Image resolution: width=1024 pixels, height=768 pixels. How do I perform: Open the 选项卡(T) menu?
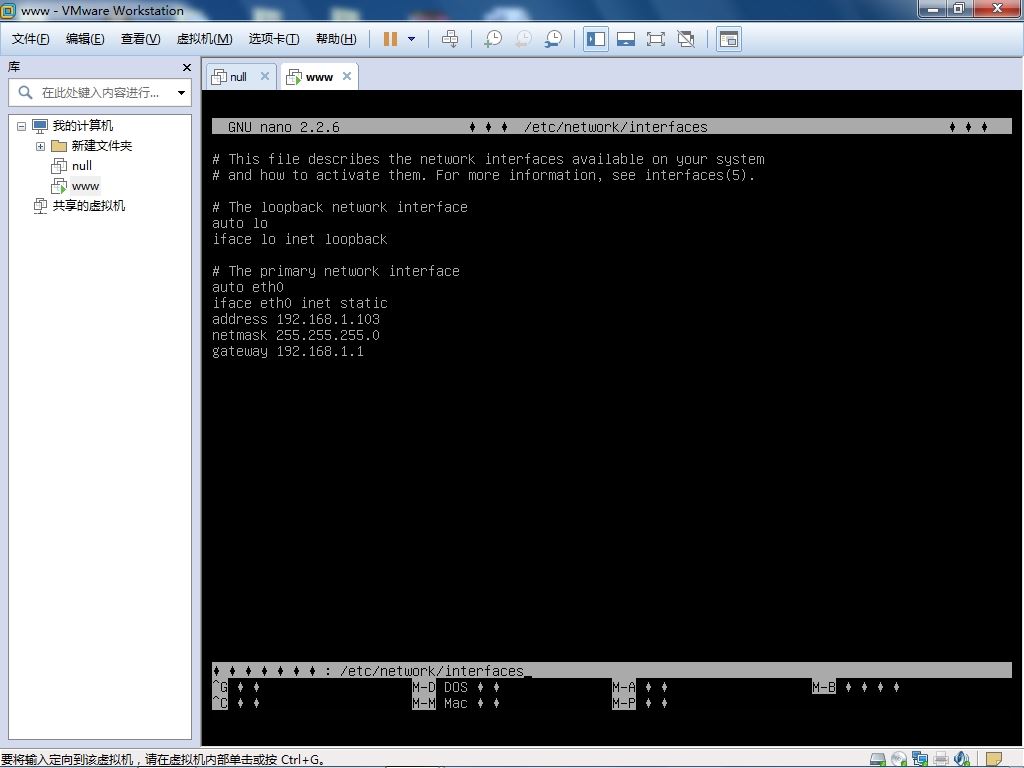pyautogui.click(x=274, y=39)
